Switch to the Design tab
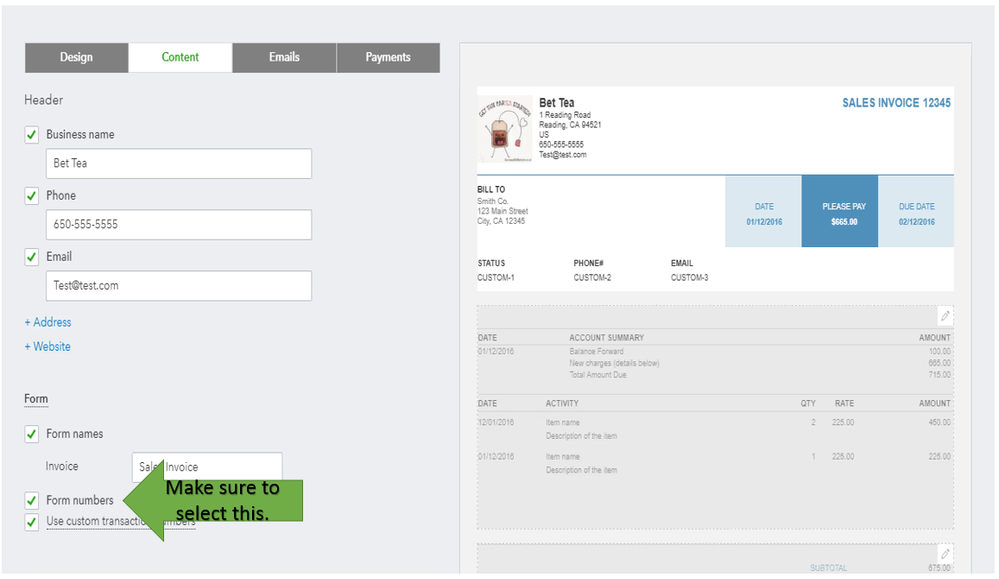This screenshot has width=999, height=579. [x=76, y=57]
